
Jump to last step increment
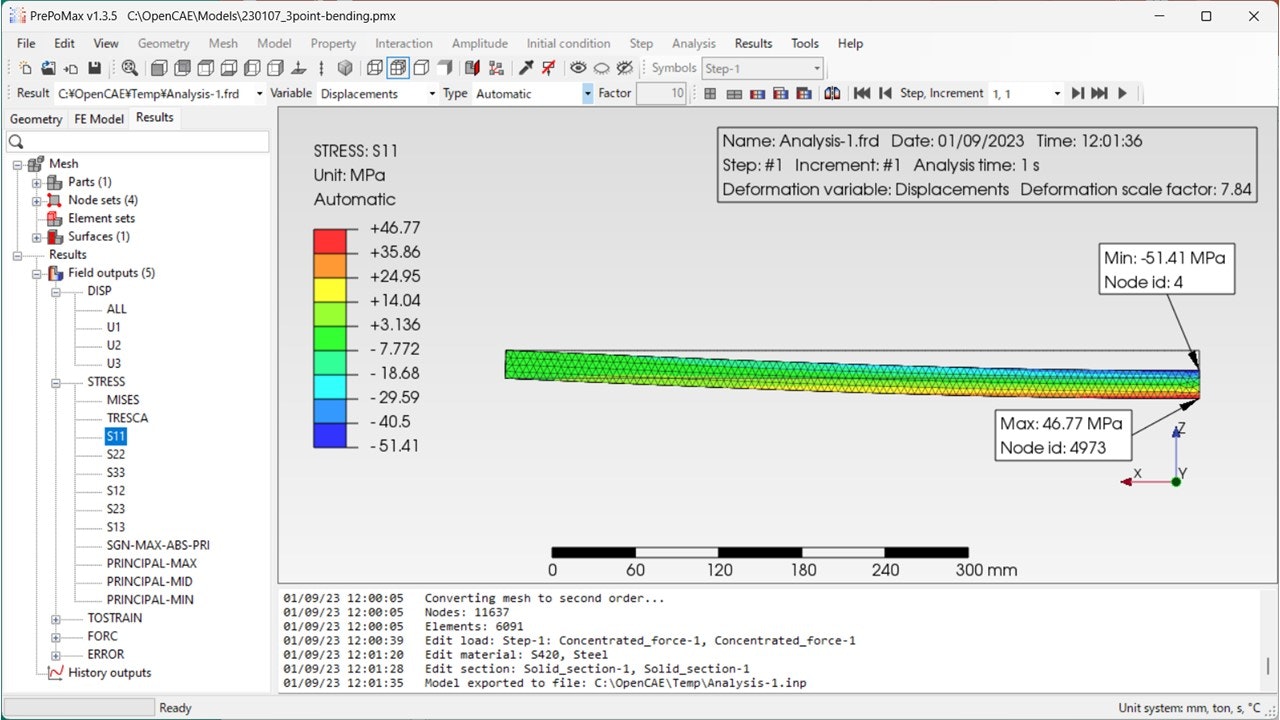(x=1099, y=93)
